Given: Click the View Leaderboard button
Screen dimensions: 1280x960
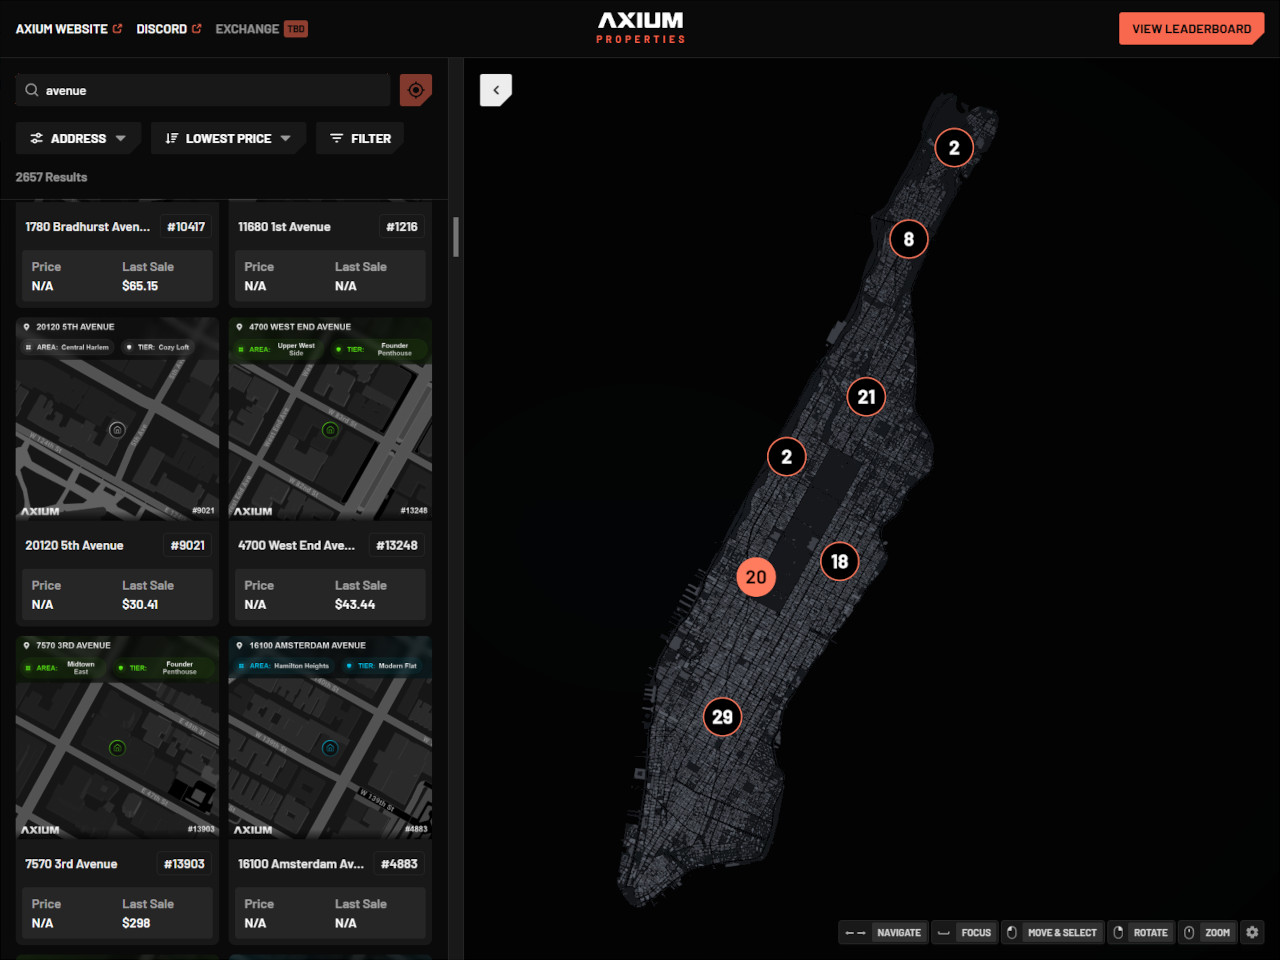Looking at the screenshot, I should click(x=1191, y=29).
